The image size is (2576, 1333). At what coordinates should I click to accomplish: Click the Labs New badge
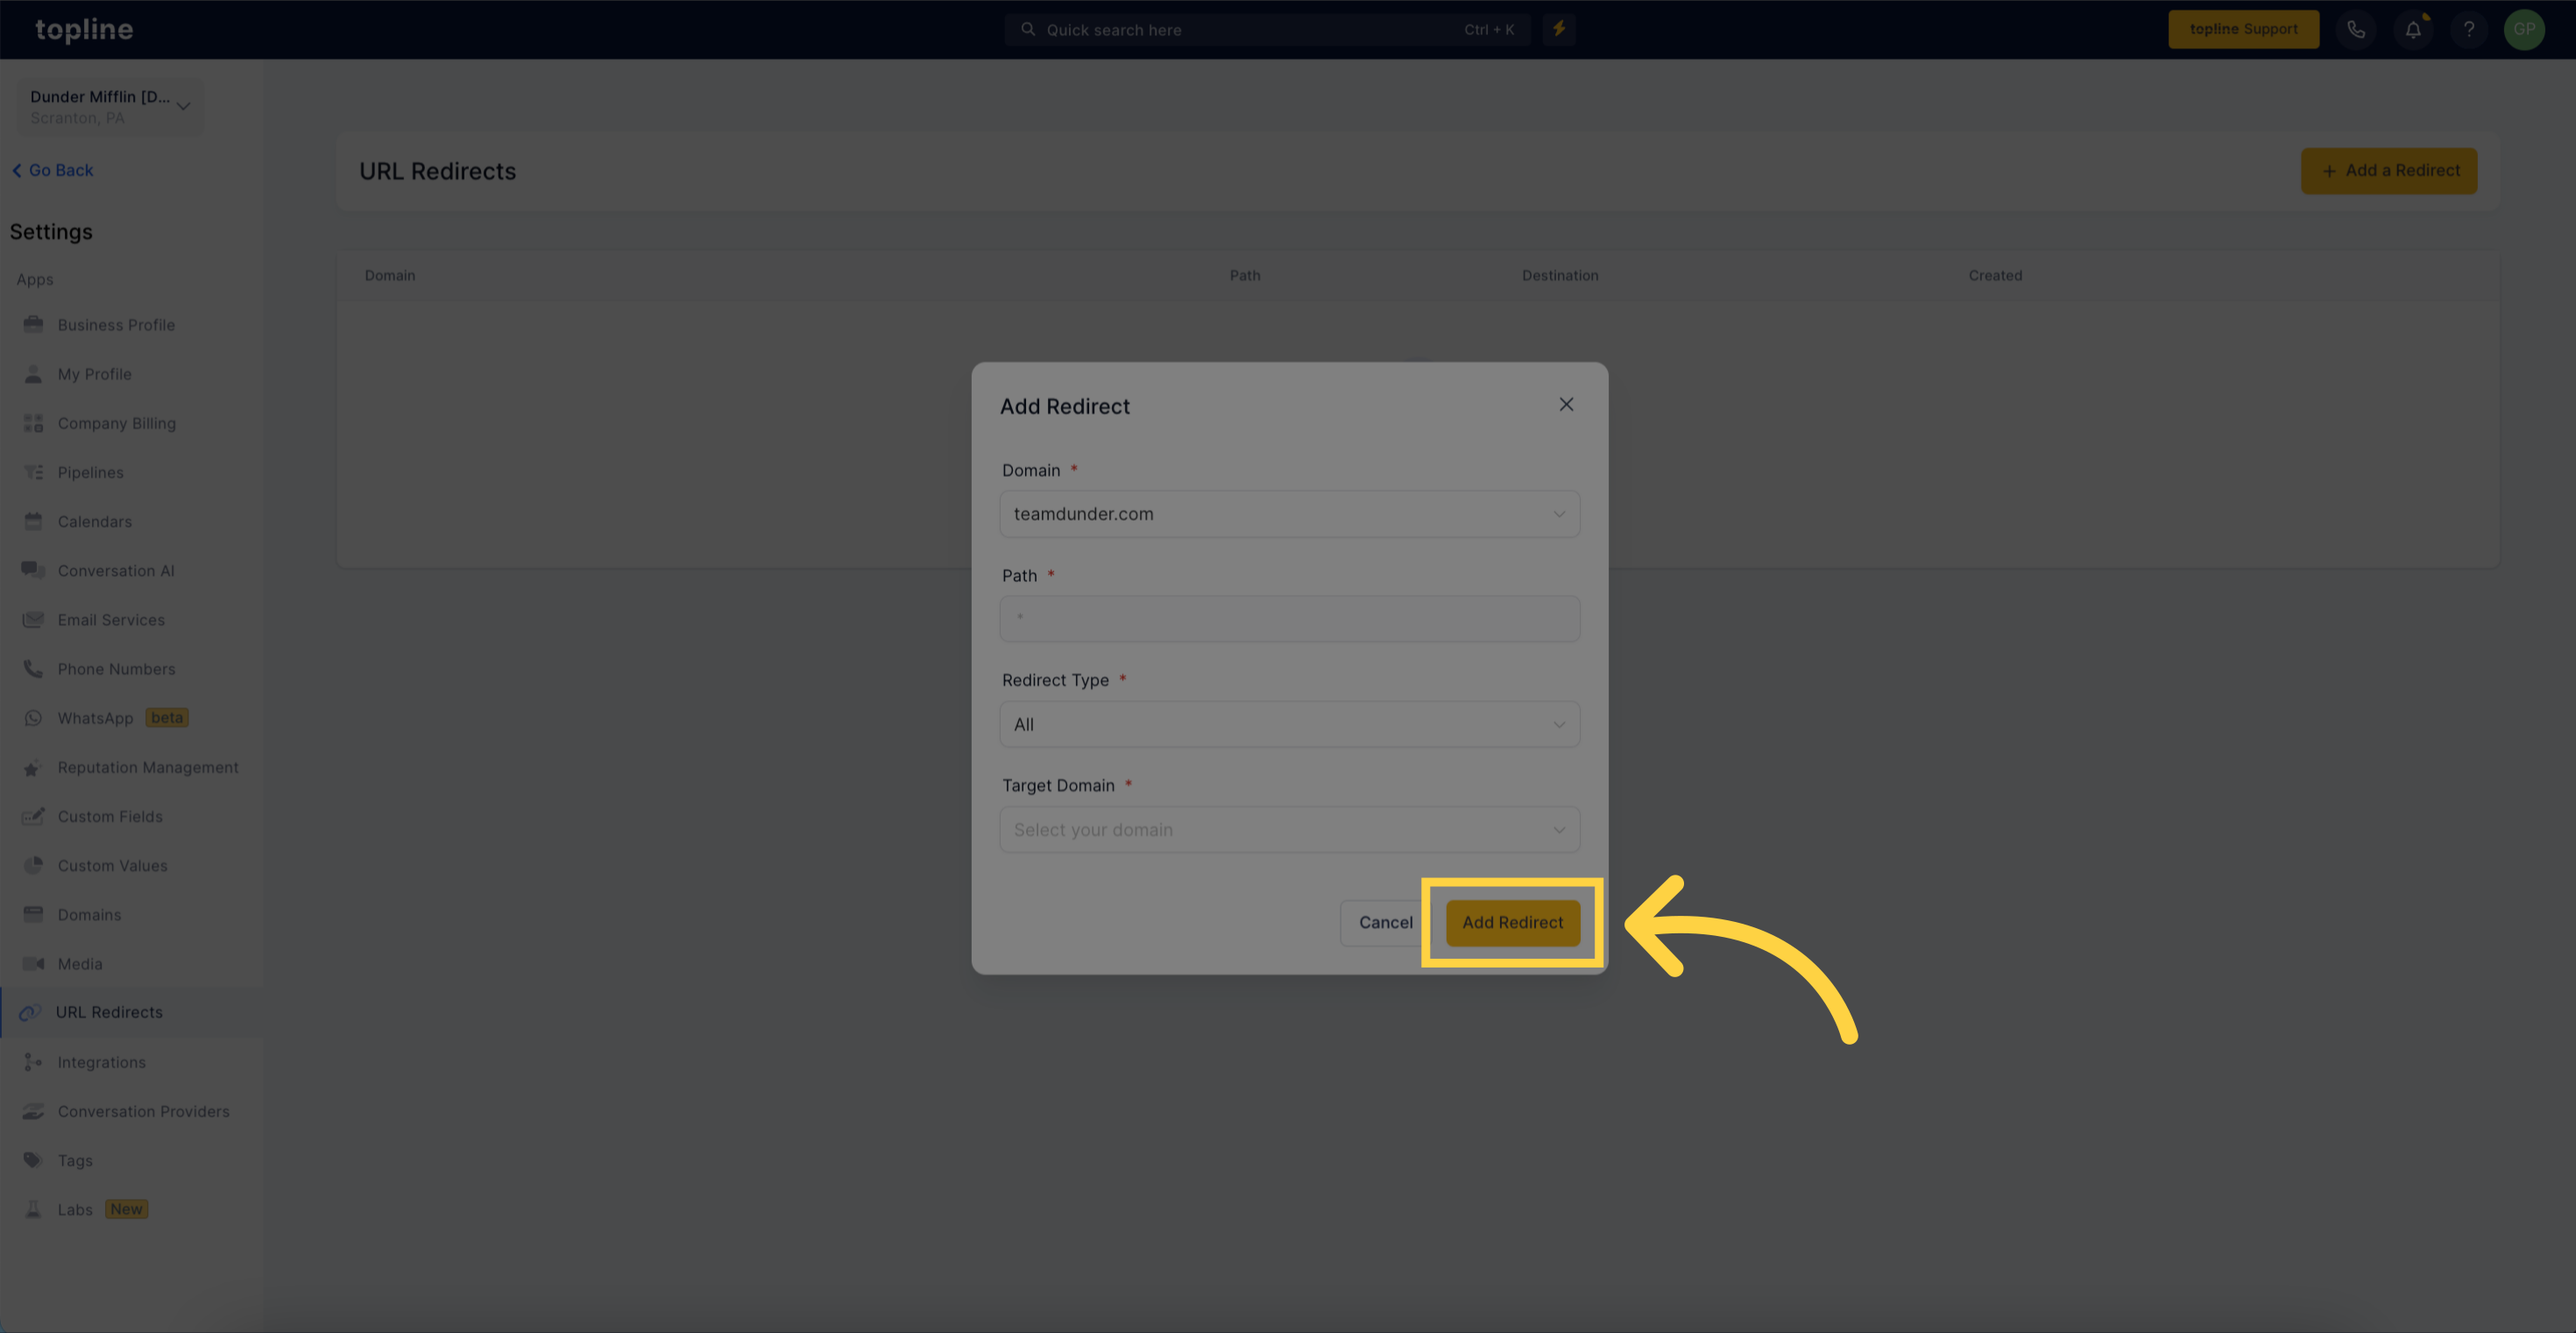(x=126, y=1209)
